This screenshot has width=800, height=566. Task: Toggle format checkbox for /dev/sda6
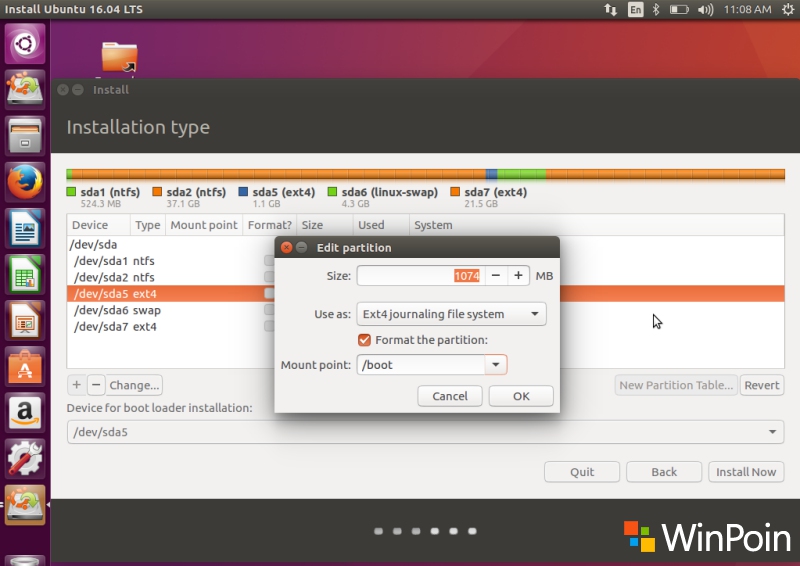(269, 310)
